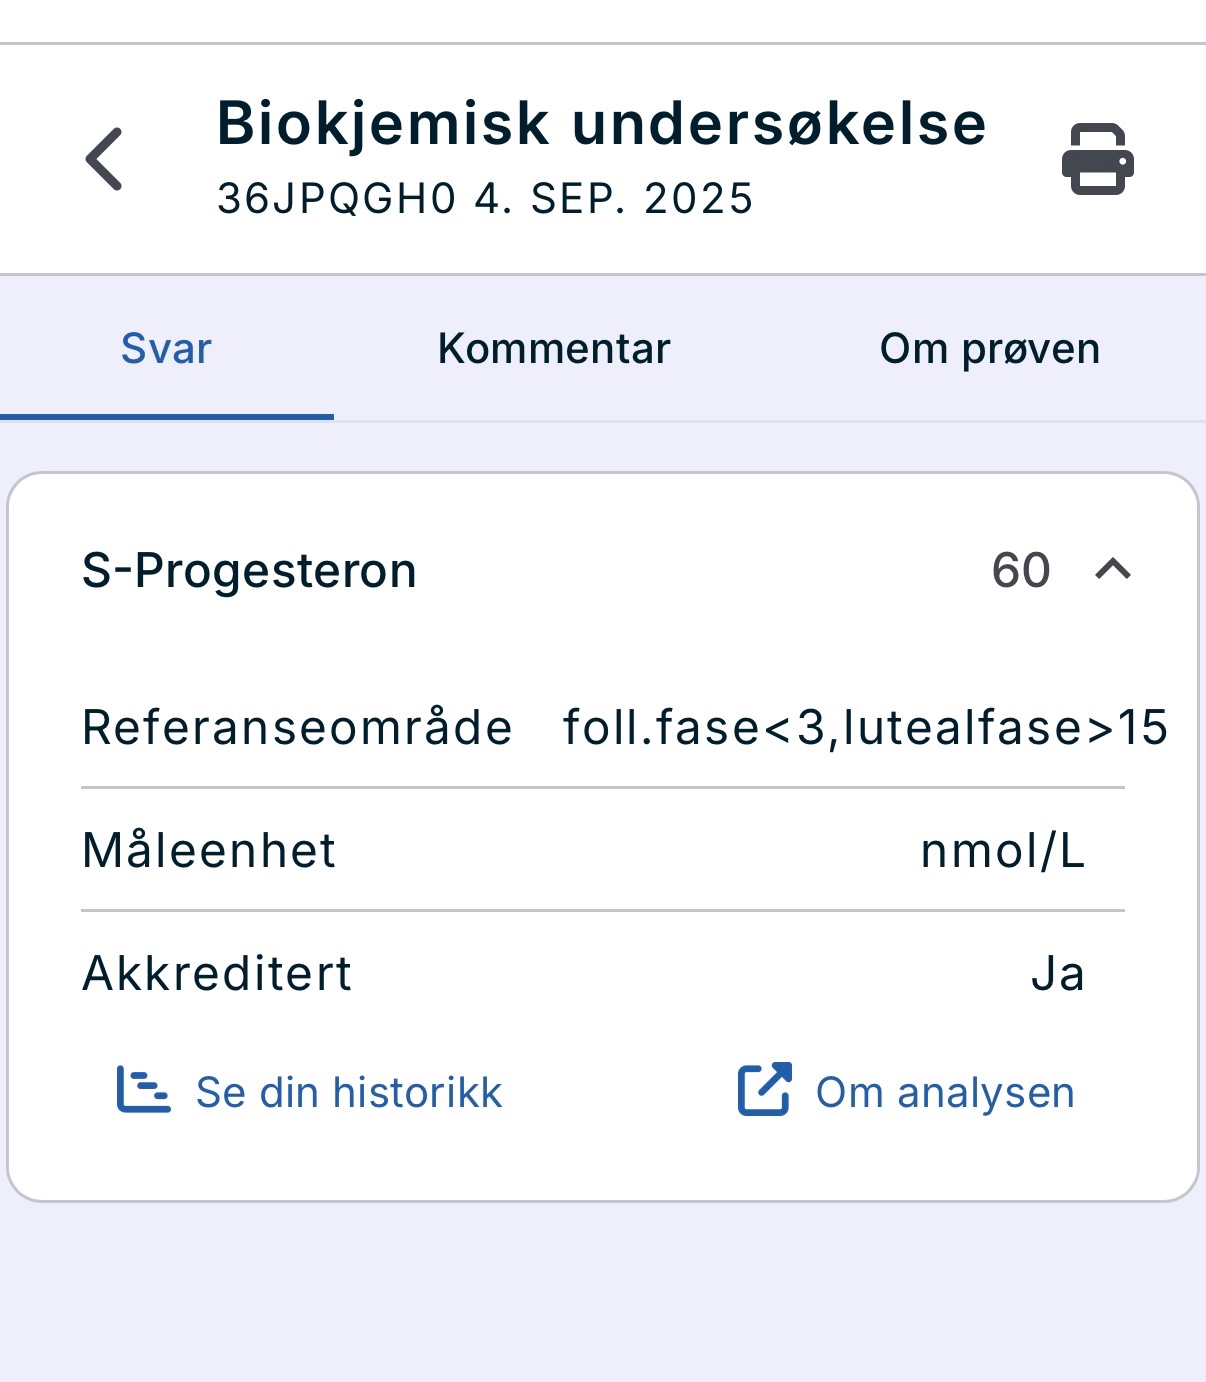Viewport: 1206px width, 1382px height.
Task: Click the reference range foll.fase<3,lutealfase>15
Action: tap(864, 727)
